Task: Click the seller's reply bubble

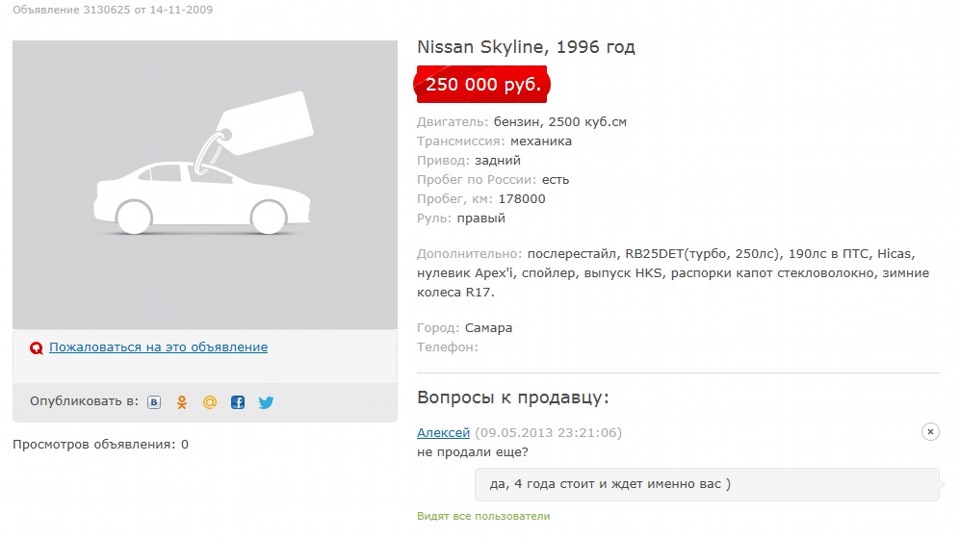Action: [707, 484]
